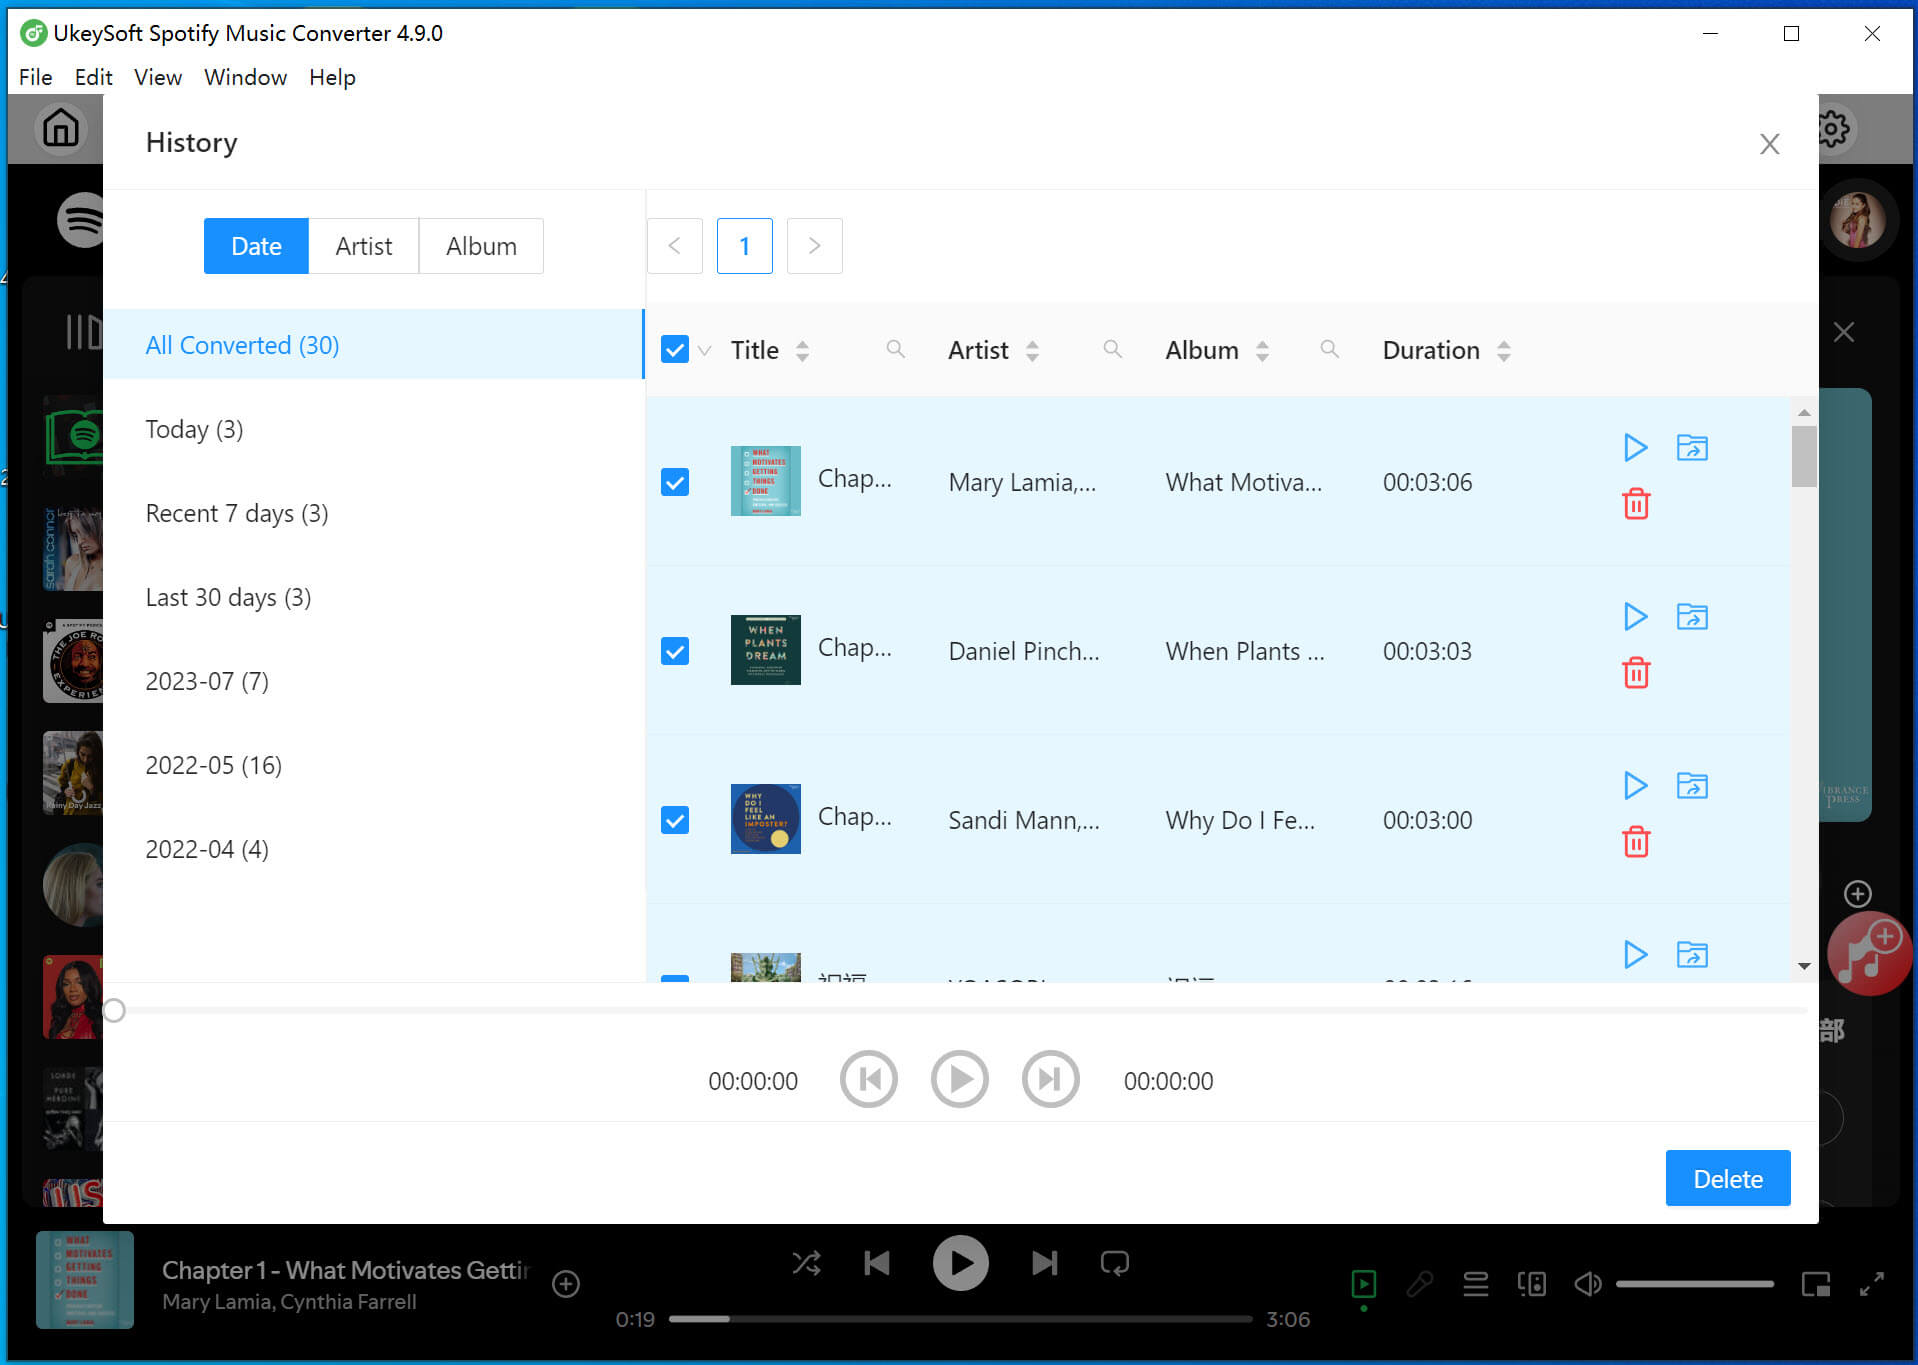The width and height of the screenshot is (1918, 1365).
Task: Open the File menu
Action: point(35,77)
